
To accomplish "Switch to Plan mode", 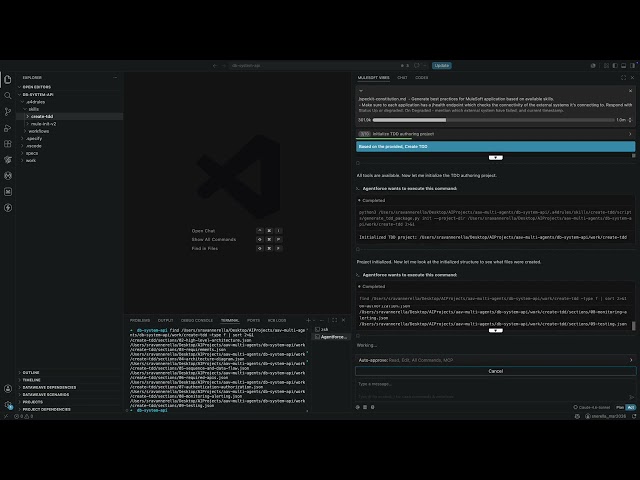I will coord(620,407).
